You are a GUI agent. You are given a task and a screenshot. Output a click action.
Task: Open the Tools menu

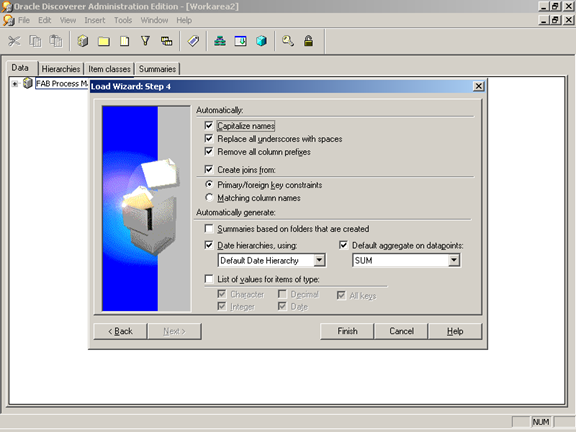123,20
